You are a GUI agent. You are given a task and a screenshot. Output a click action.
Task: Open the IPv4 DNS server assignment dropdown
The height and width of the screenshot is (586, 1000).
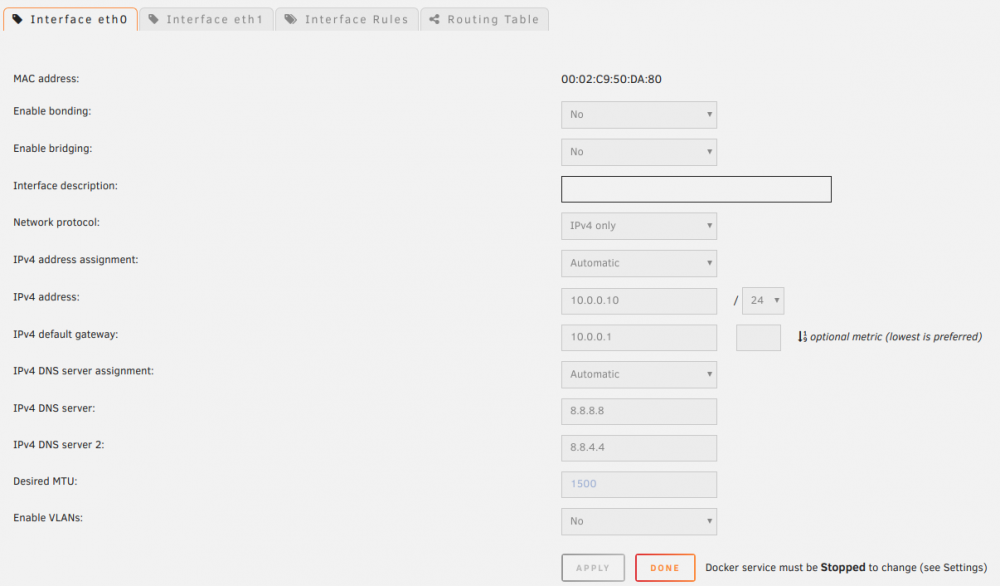[638, 374]
